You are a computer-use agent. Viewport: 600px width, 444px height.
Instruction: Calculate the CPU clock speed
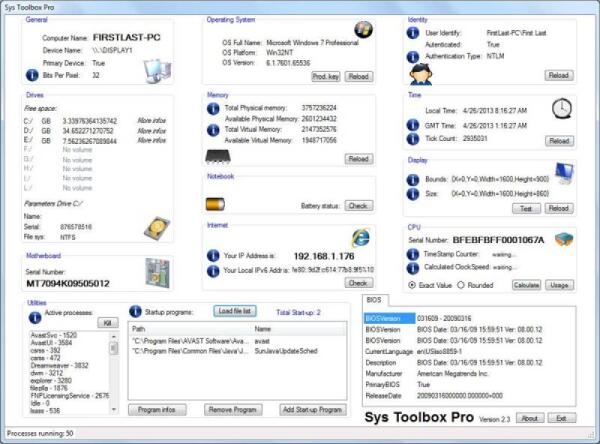pyautogui.click(x=526, y=285)
